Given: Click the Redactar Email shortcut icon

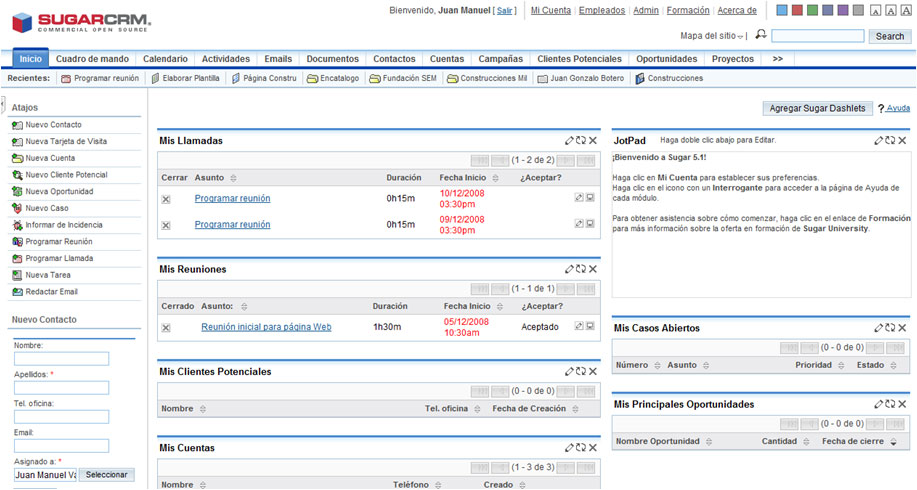Looking at the screenshot, I should coord(16,292).
